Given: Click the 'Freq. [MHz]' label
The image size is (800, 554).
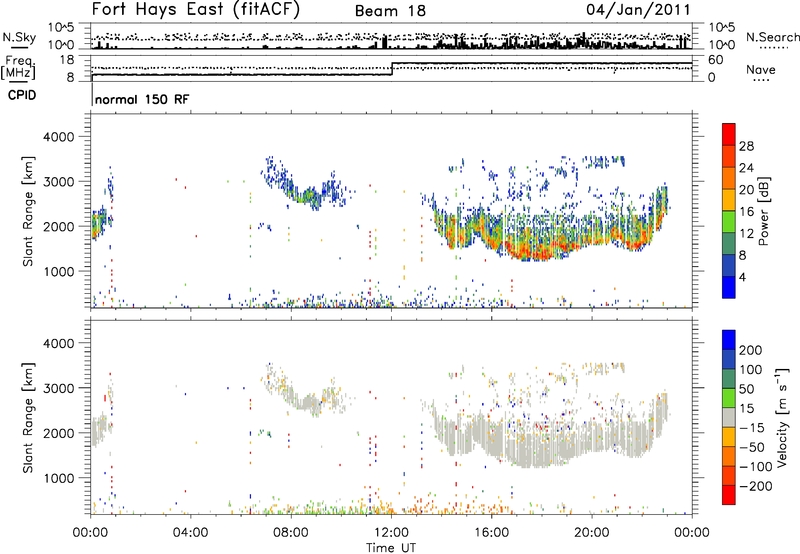Looking at the screenshot, I should [x=19, y=67].
